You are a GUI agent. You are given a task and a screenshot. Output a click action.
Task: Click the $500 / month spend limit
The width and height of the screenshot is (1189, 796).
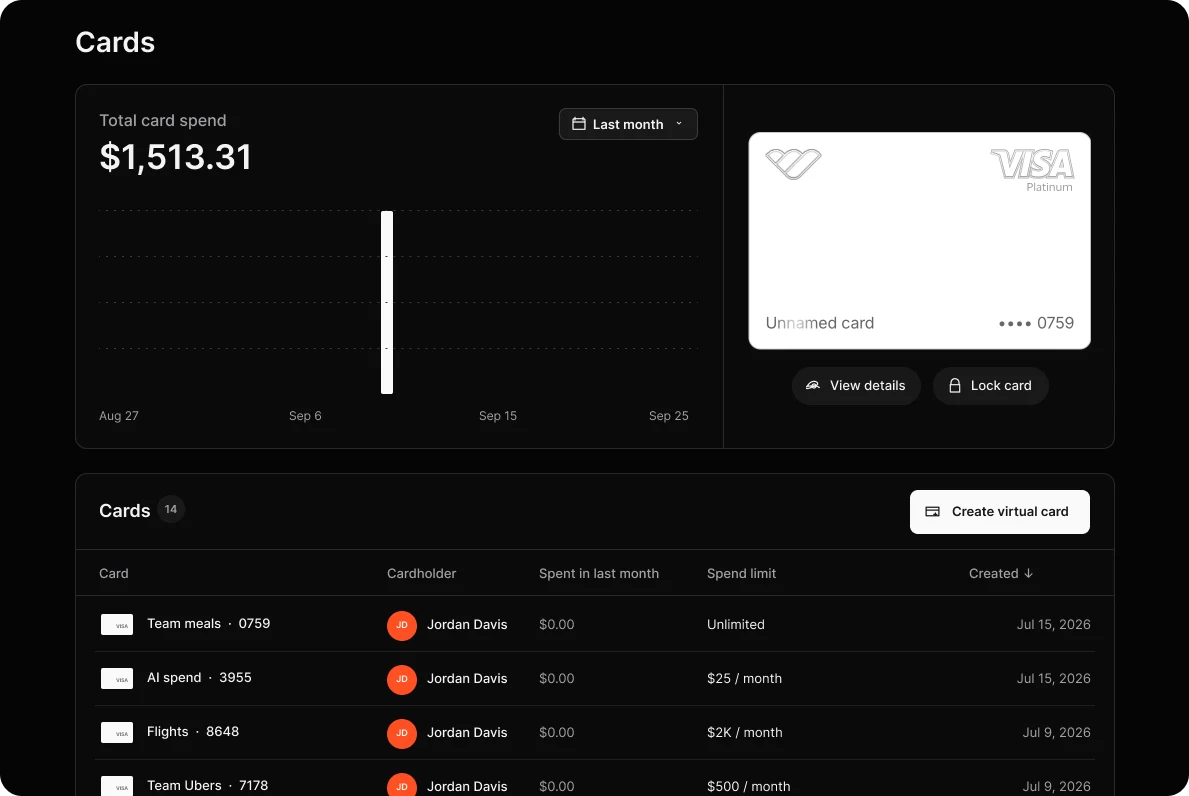click(x=748, y=786)
